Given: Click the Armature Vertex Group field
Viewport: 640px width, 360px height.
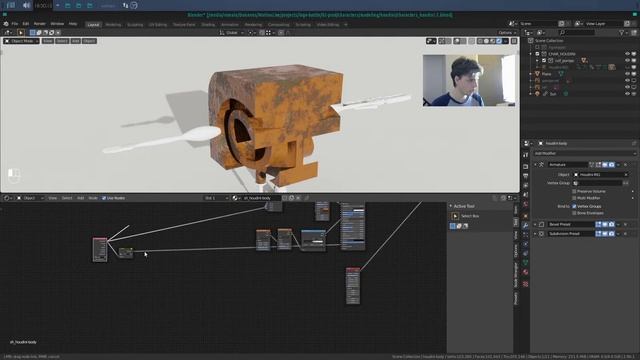Looking at the screenshot, I should point(597,183).
